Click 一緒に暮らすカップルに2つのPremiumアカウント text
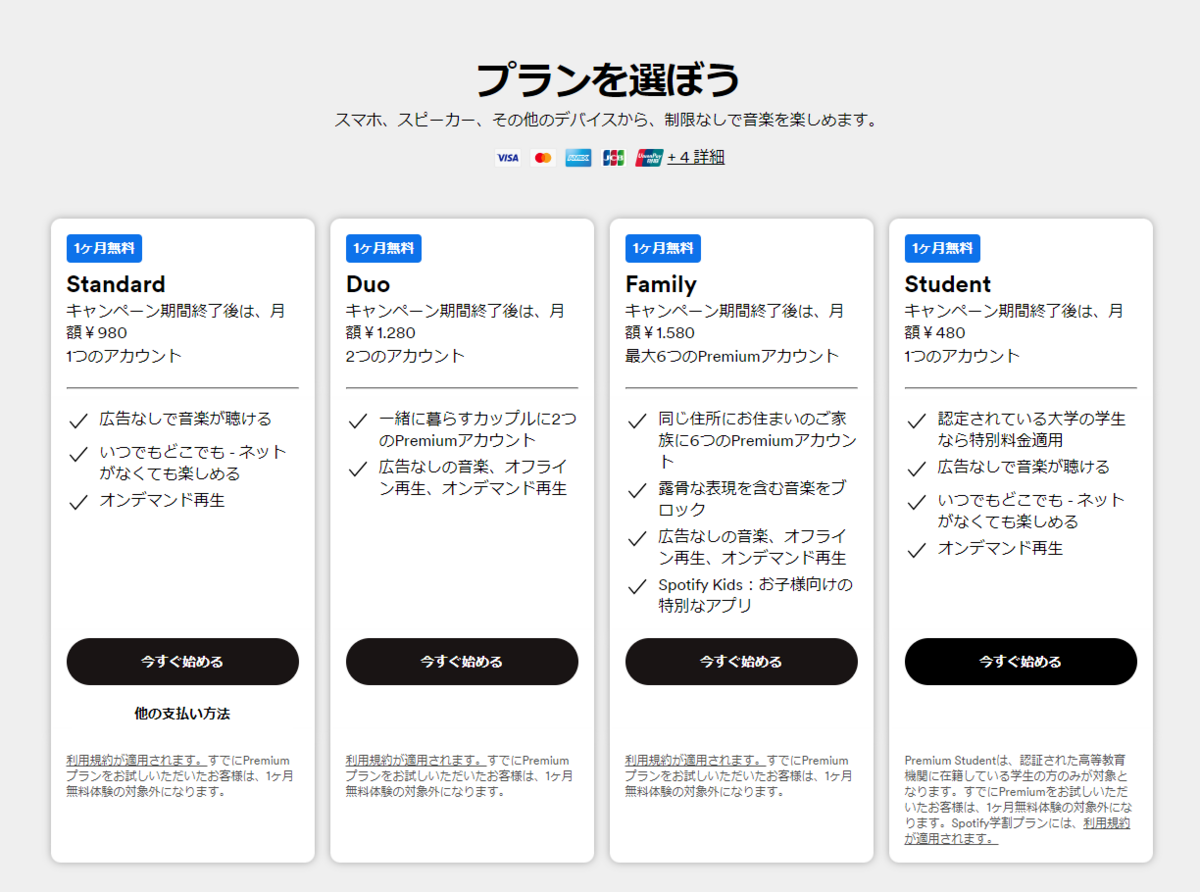This screenshot has height=892, width=1200. (x=478, y=429)
